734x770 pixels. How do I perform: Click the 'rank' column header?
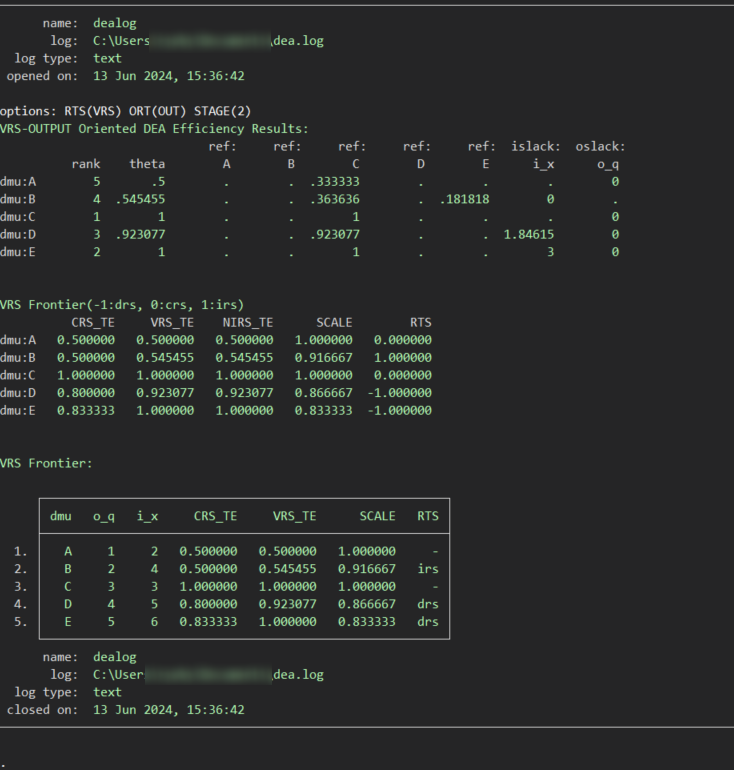[x=86, y=164]
